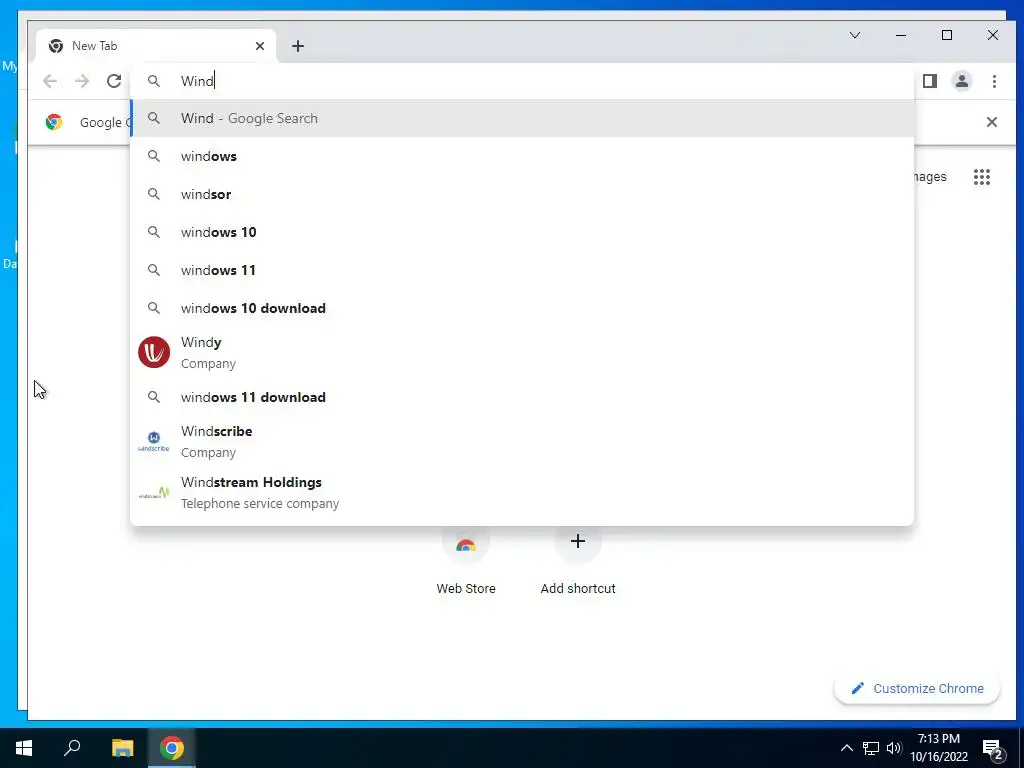Reload the page with refresh icon
1024x768 pixels.
coord(114,81)
